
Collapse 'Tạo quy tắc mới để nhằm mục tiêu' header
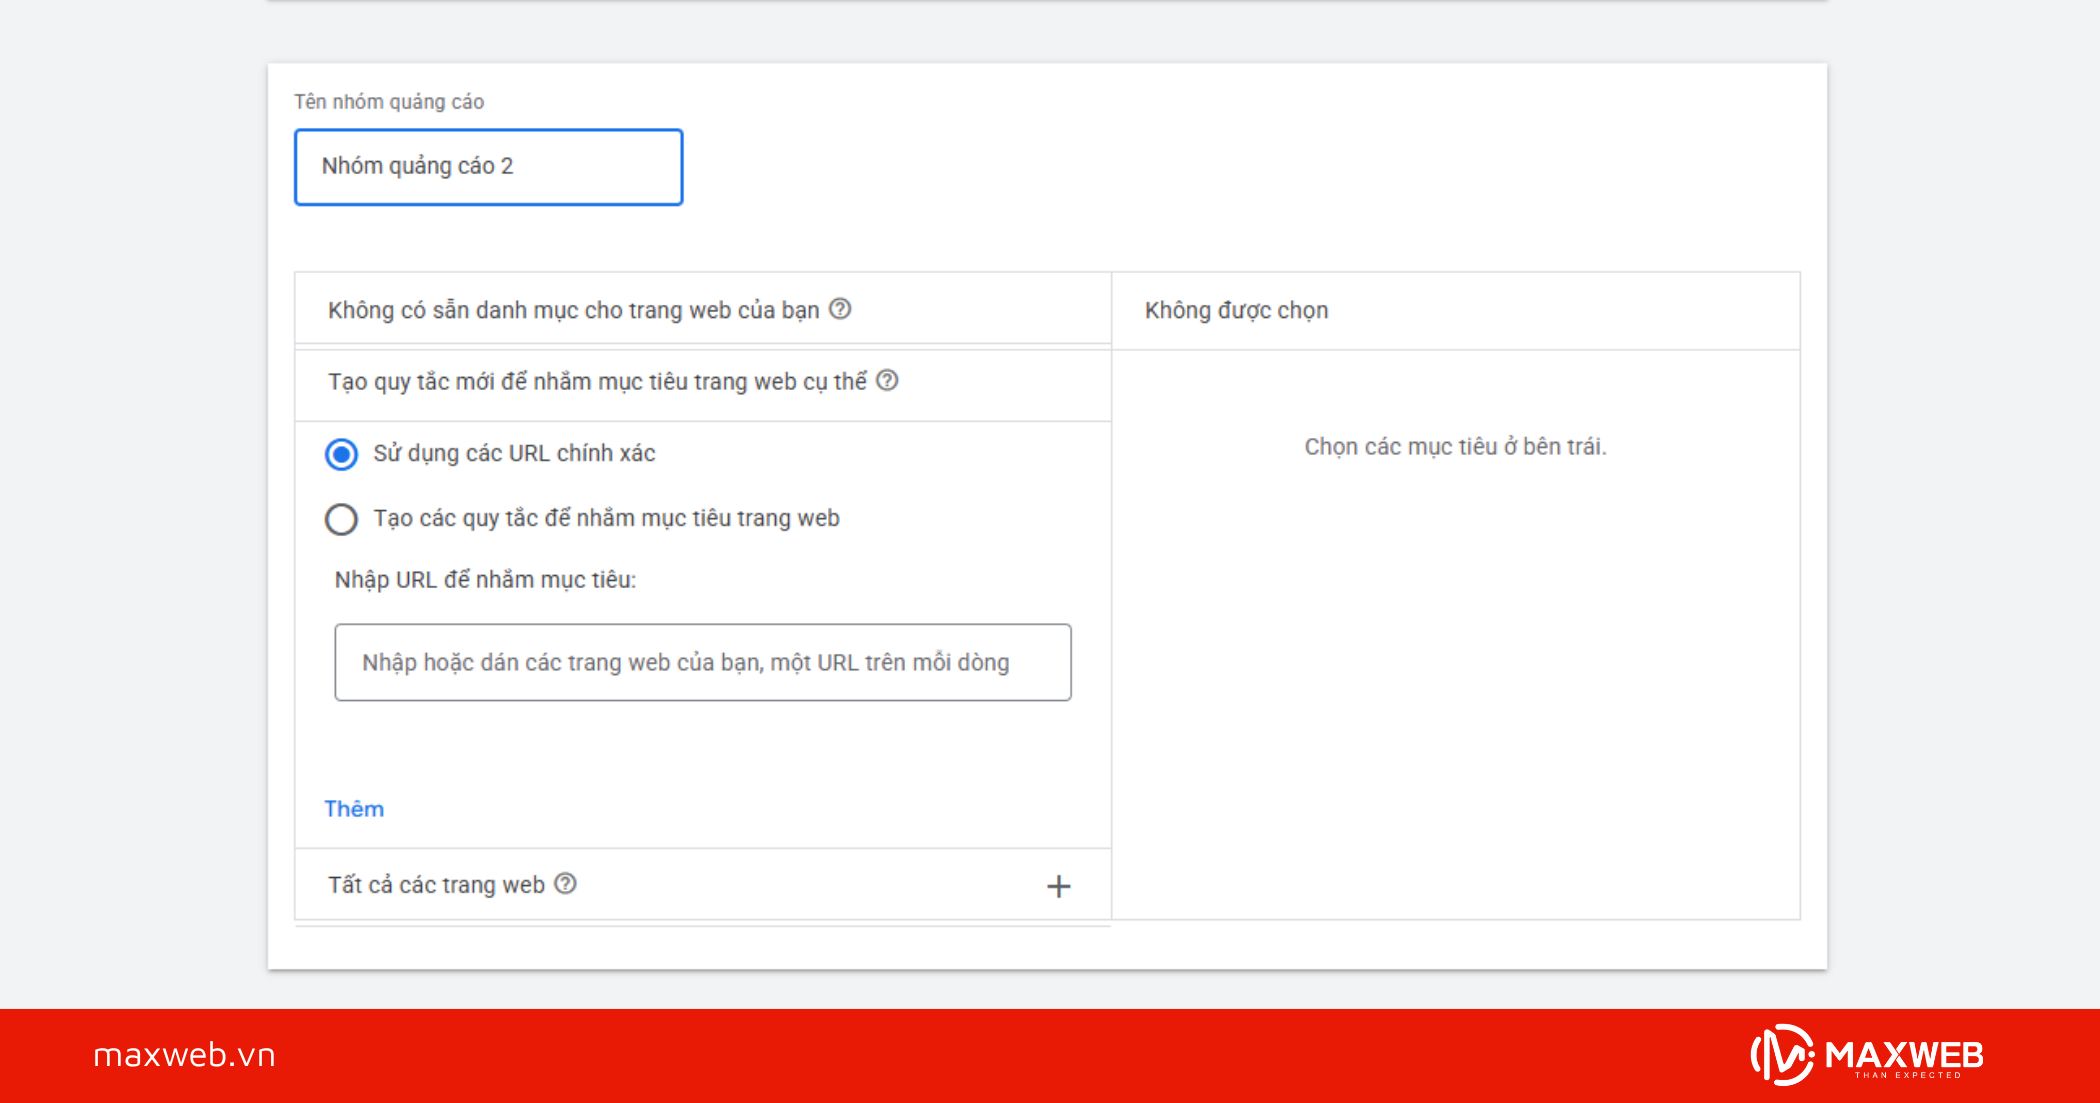[x=597, y=382]
